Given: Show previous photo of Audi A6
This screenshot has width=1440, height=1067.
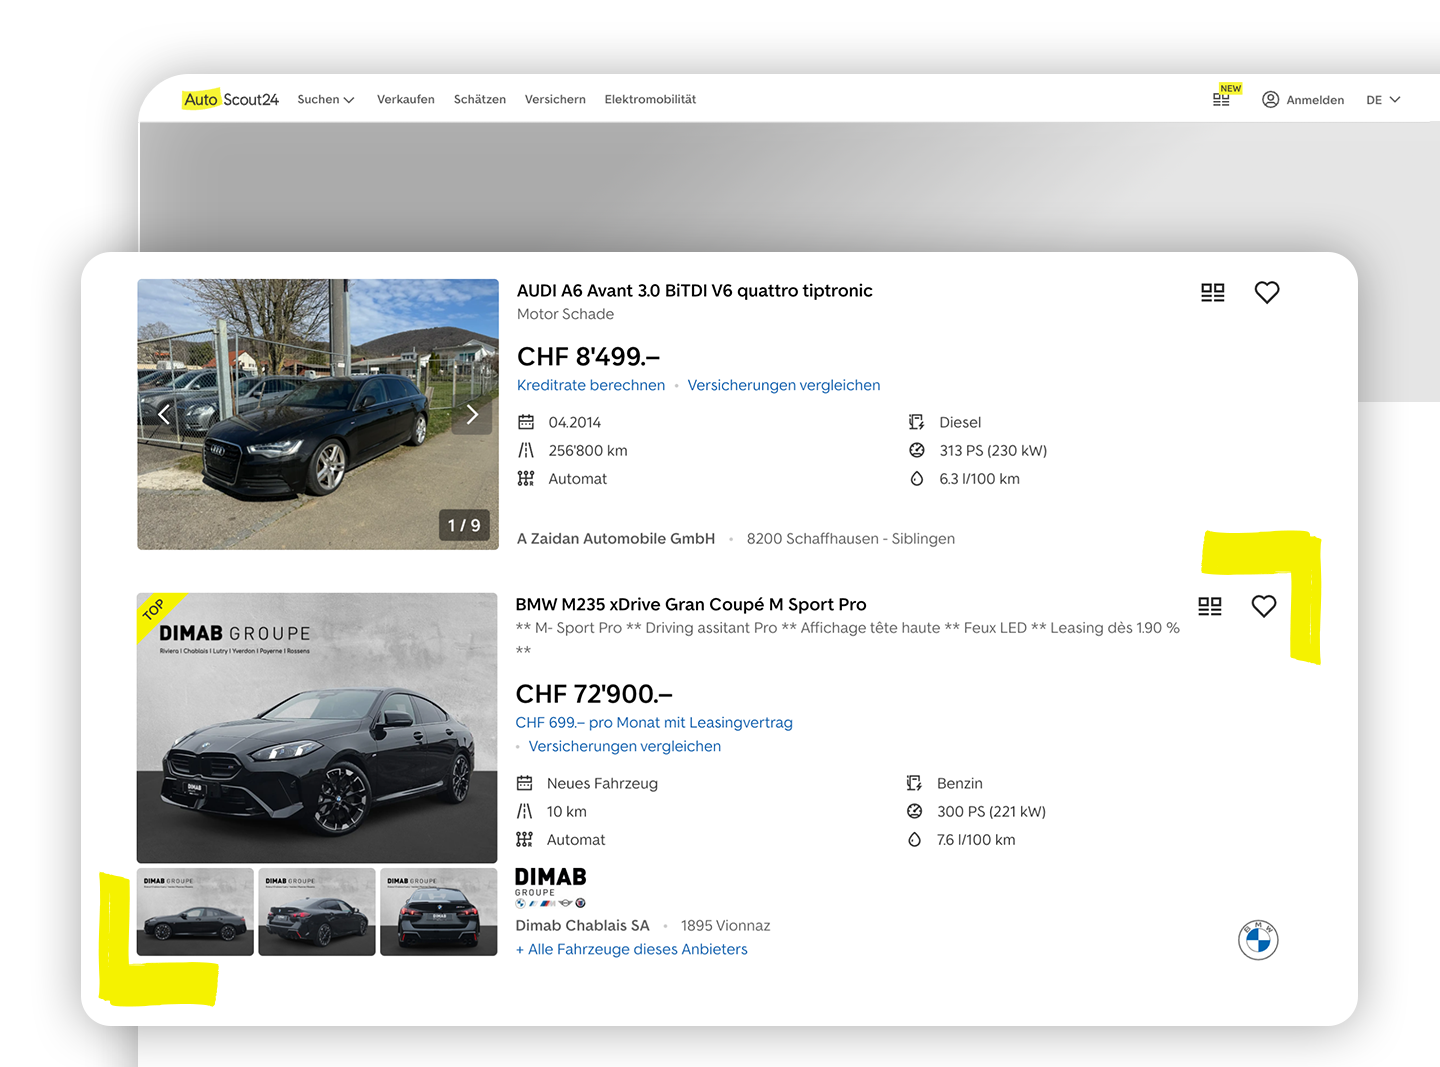Looking at the screenshot, I should tap(164, 414).
